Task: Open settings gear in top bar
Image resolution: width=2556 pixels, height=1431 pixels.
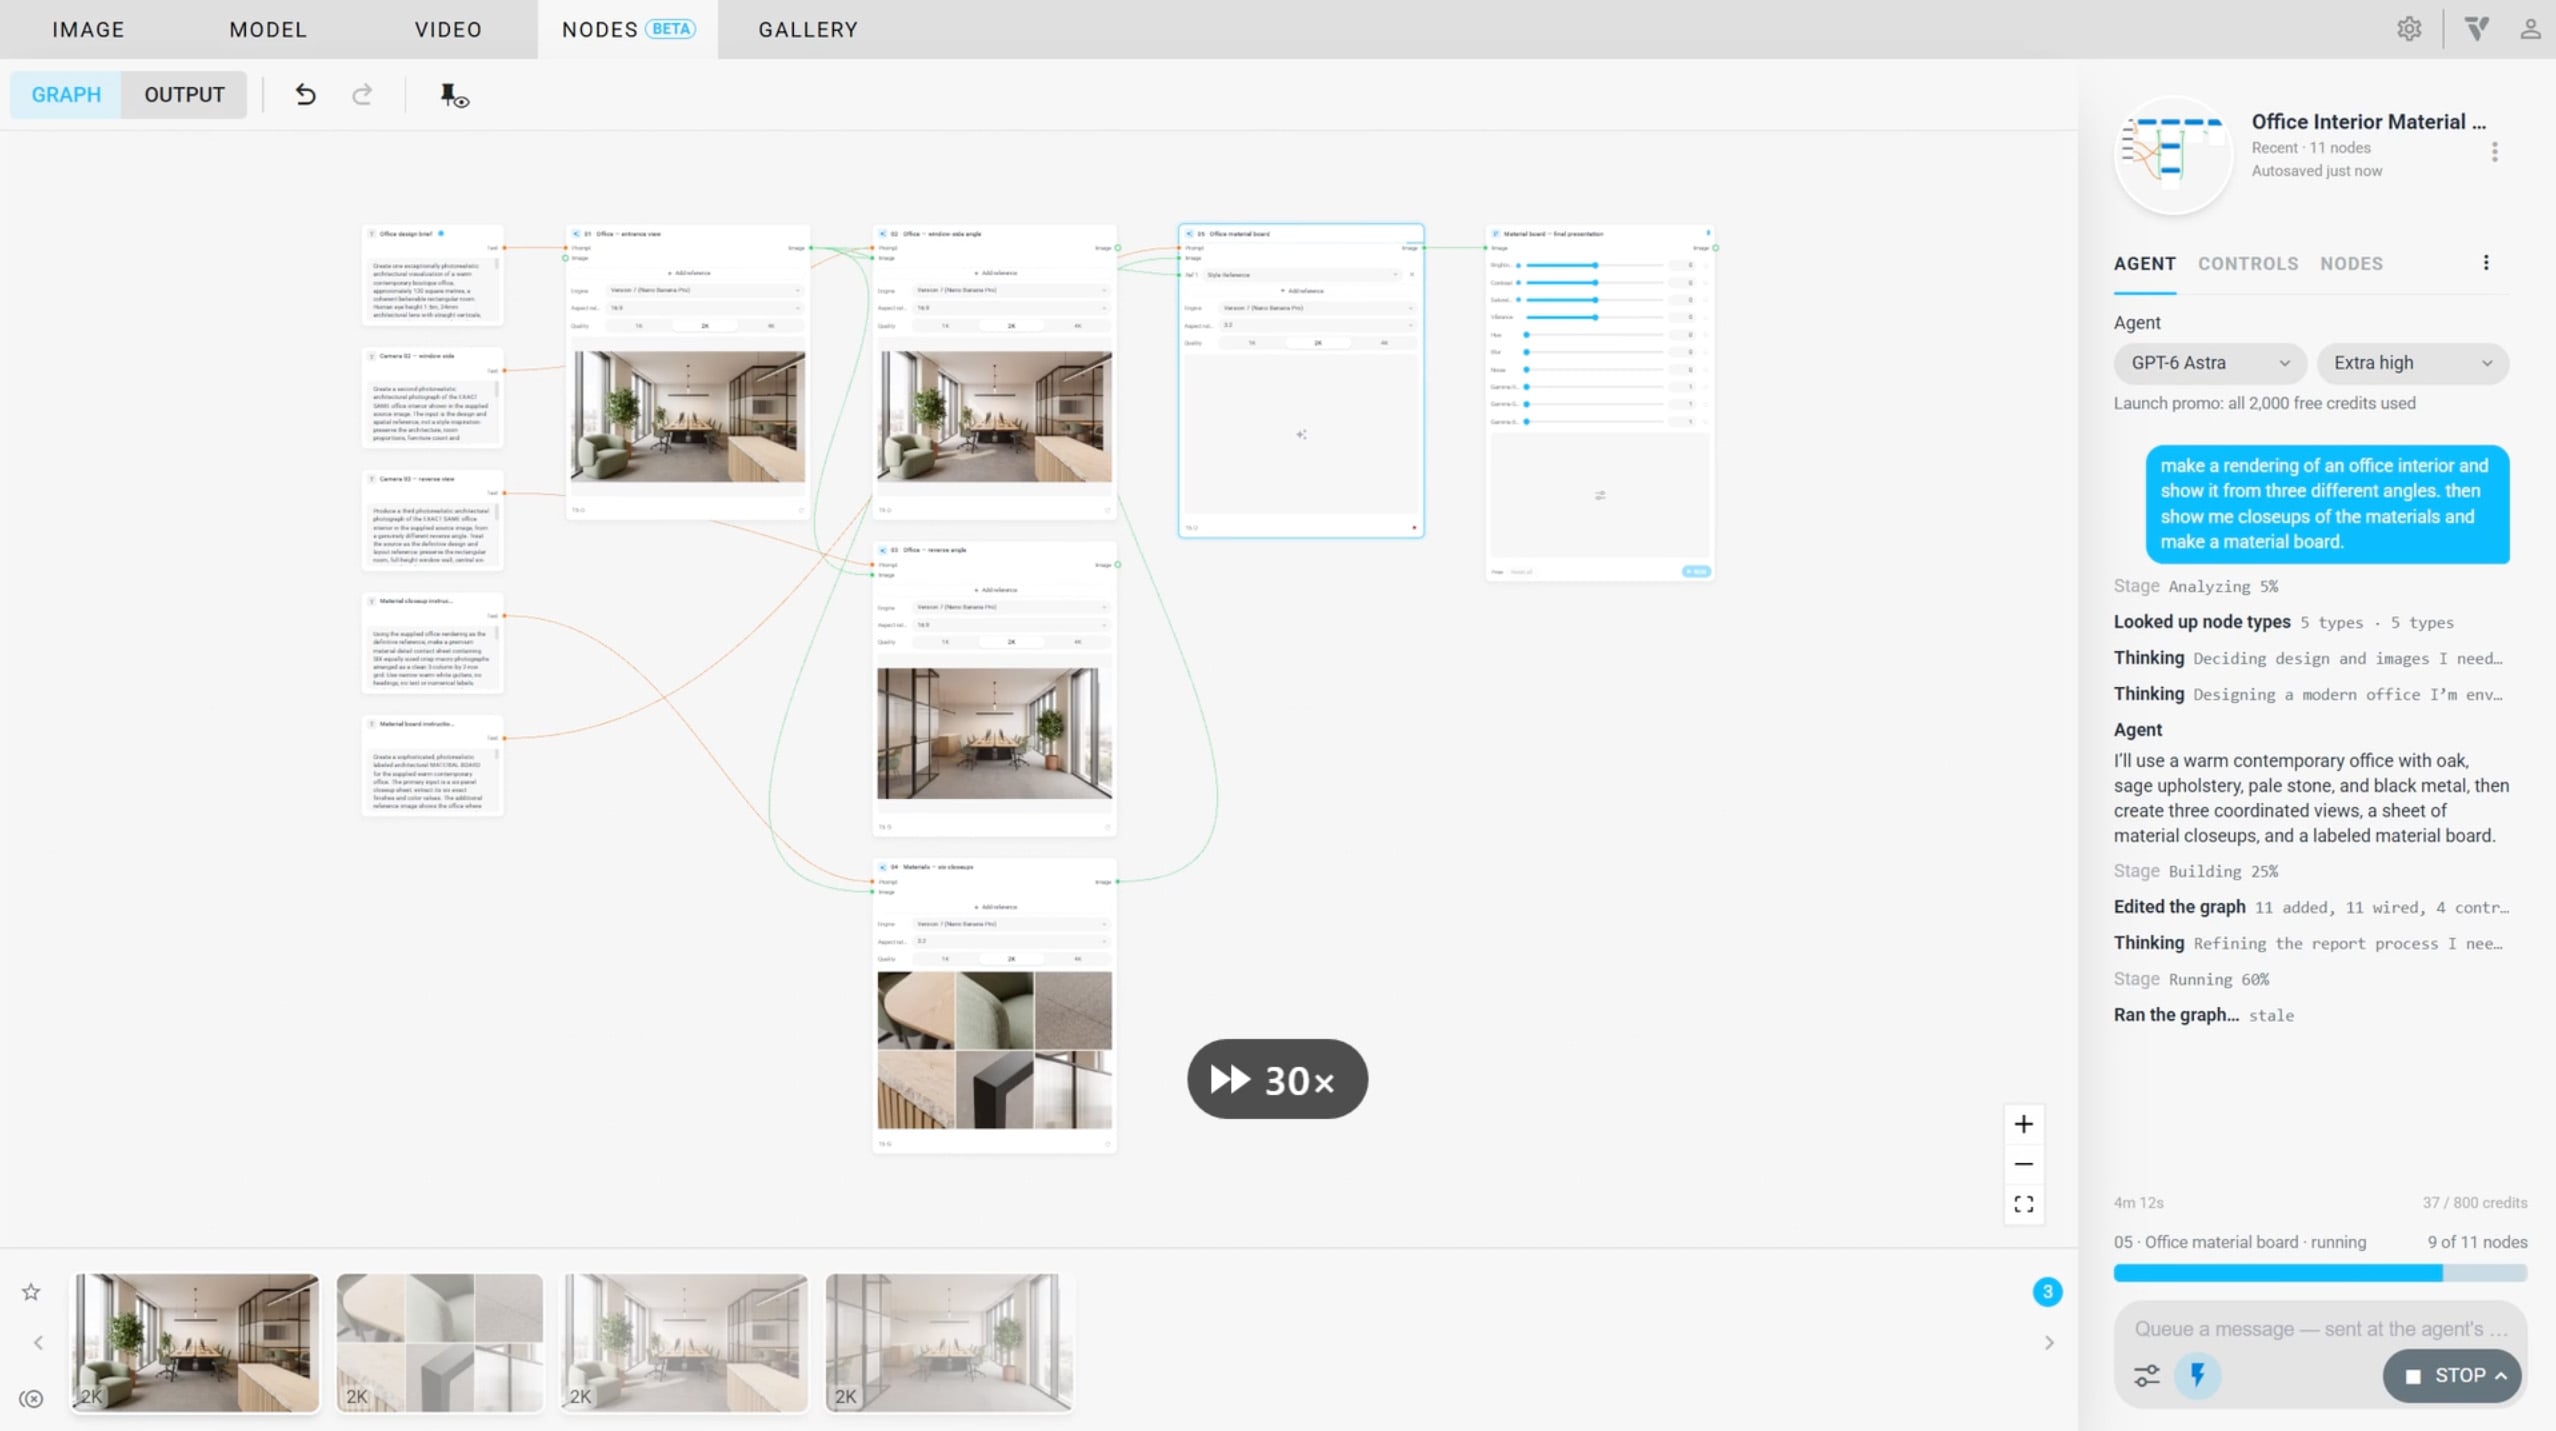Action: [2409, 29]
